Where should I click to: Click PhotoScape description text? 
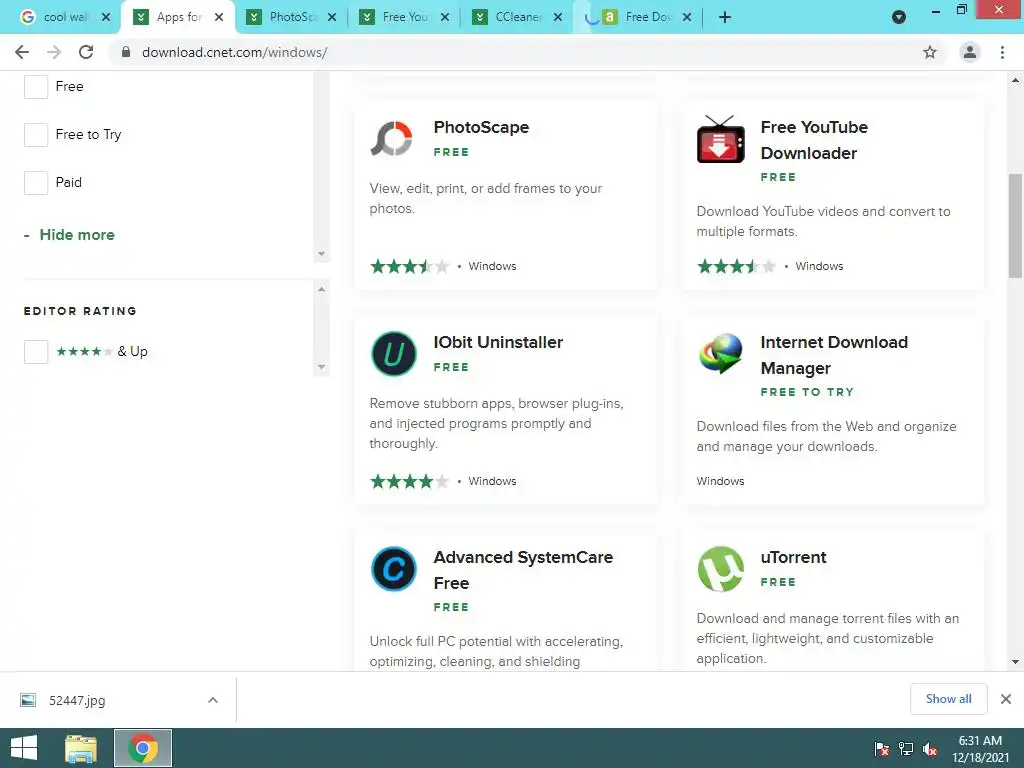pos(485,199)
